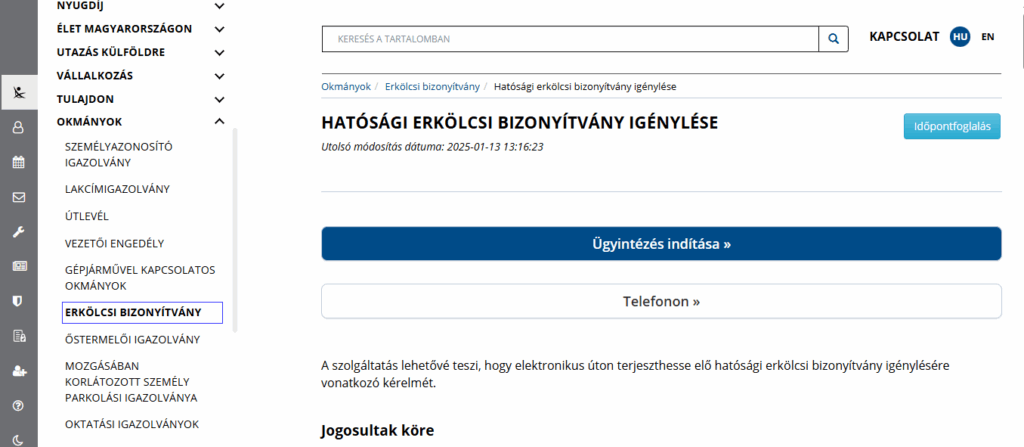Image resolution: width=1024 pixels, height=447 pixels.
Task: Click the add-user icon in sidebar
Action: click(x=18, y=371)
